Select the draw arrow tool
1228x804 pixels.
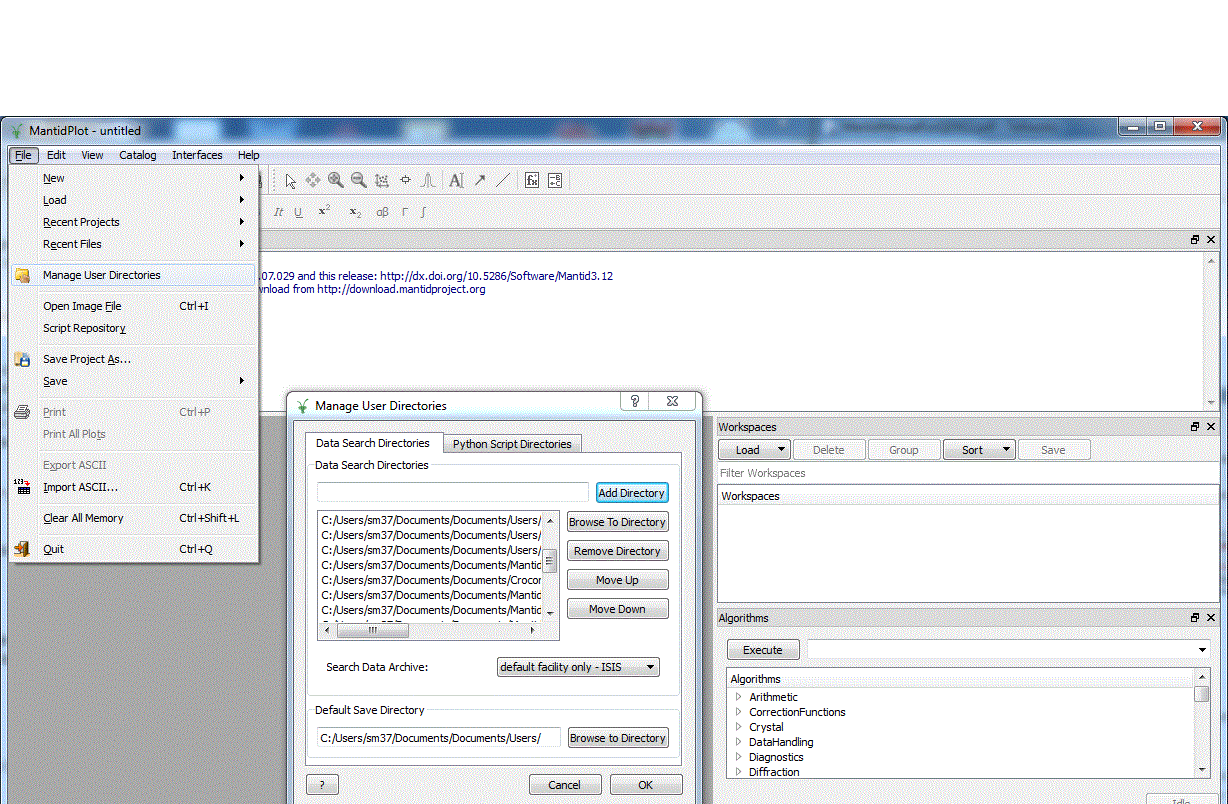(480, 181)
